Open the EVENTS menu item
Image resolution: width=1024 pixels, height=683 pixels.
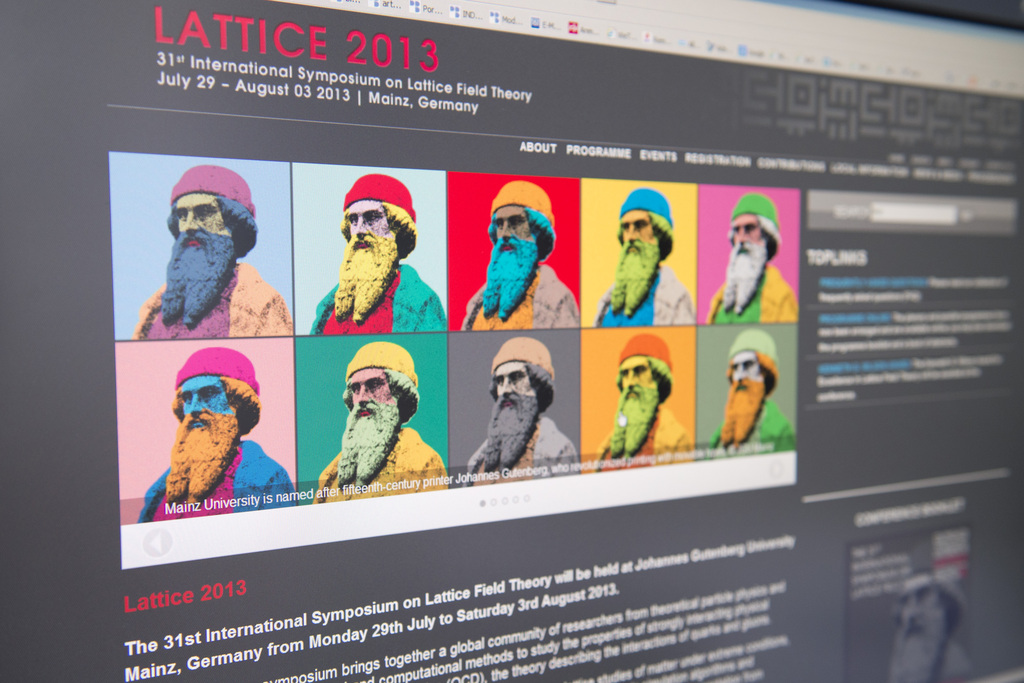[658, 155]
